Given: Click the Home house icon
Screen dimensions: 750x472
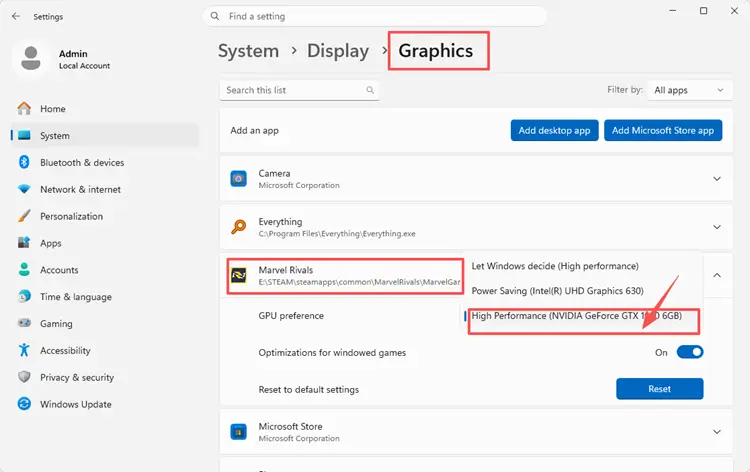Looking at the screenshot, I should pos(24,109).
